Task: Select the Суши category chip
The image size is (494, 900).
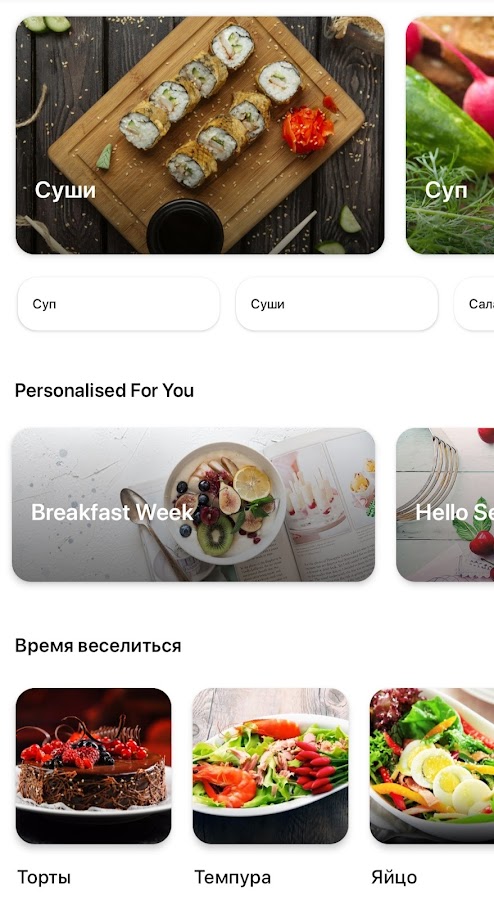Action: pyautogui.click(x=337, y=304)
